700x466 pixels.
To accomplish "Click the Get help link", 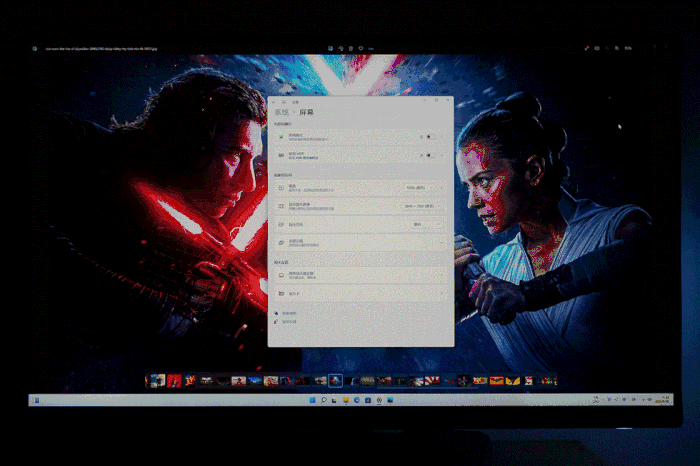I will click(x=289, y=313).
